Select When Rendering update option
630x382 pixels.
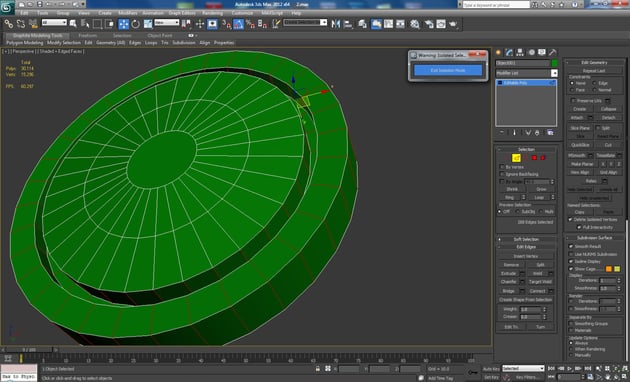[x=571, y=349]
